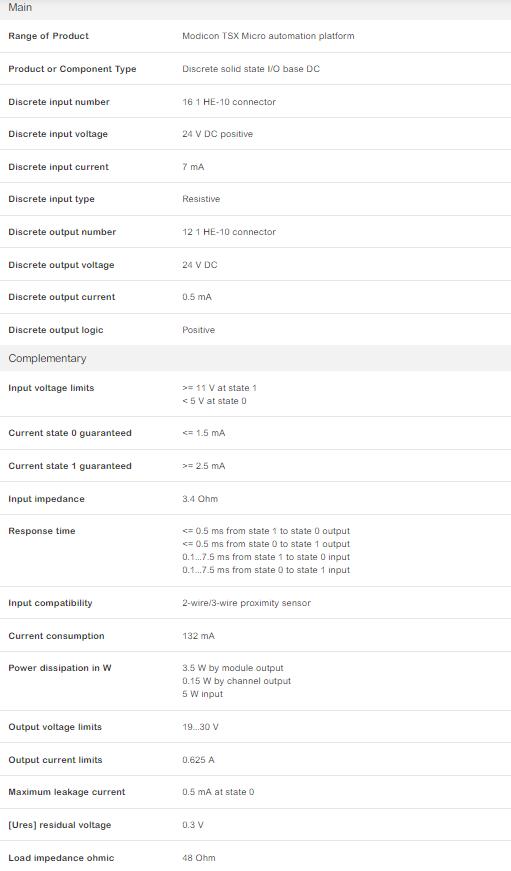511x871 pixels.
Task: Select 2-wire/3-wire proximity sensor text
Action: coord(247,603)
